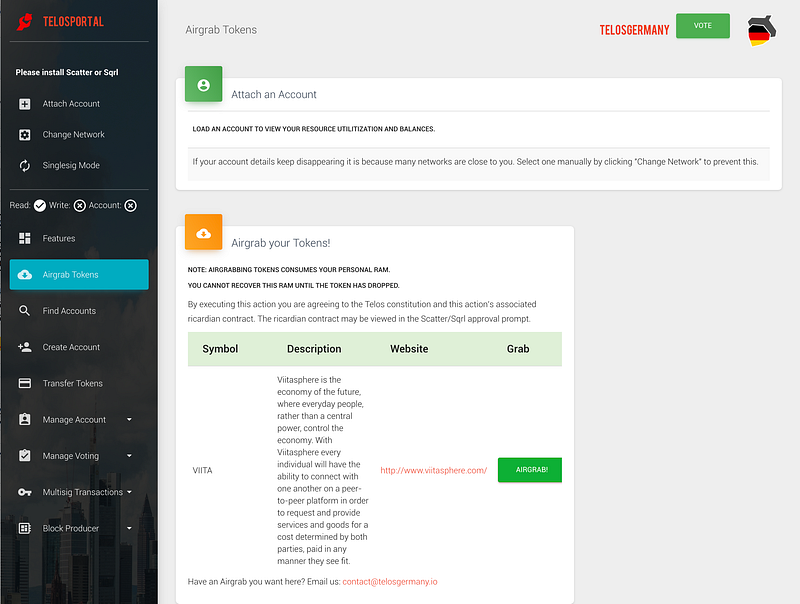Click the TELOSPORTAL title text

coord(73,21)
